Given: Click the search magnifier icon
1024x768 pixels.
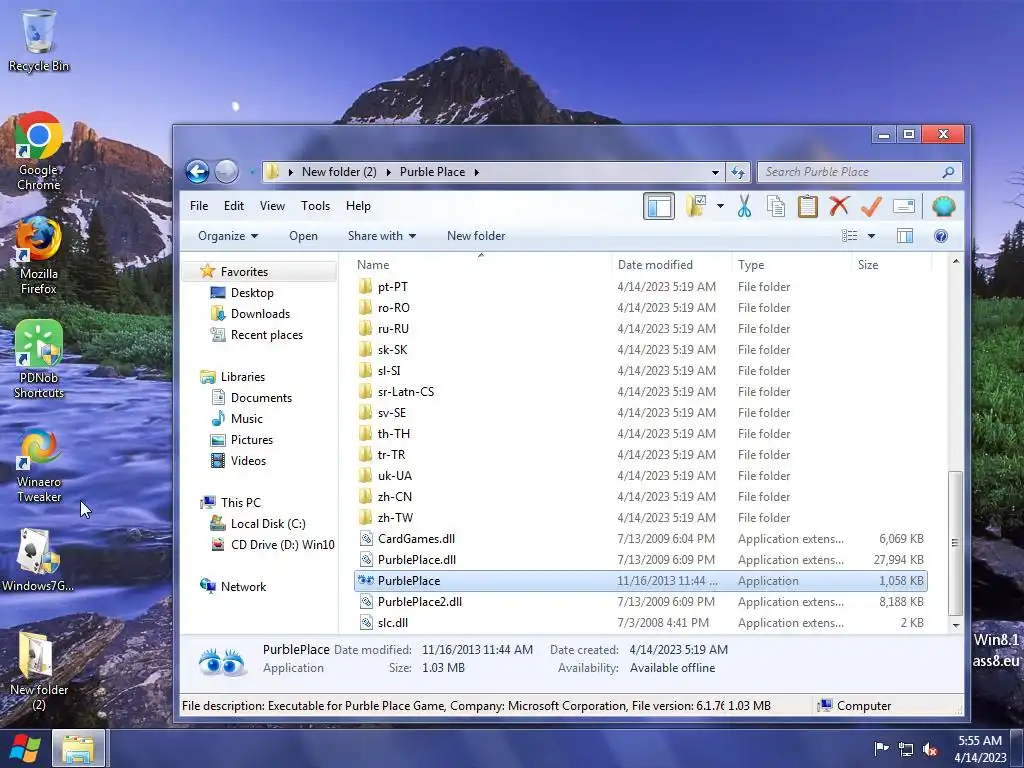Looking at the screenshot, I should coord(949,172).
